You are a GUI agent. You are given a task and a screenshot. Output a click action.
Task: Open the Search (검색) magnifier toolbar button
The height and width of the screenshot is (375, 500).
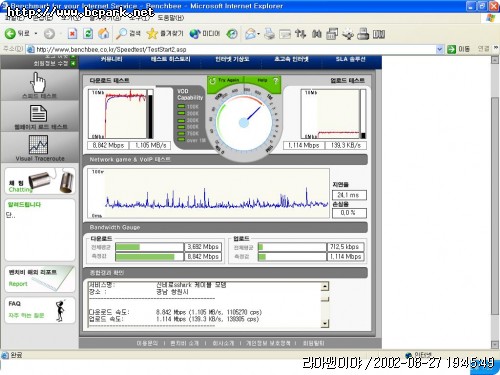[x=128, y=34]
